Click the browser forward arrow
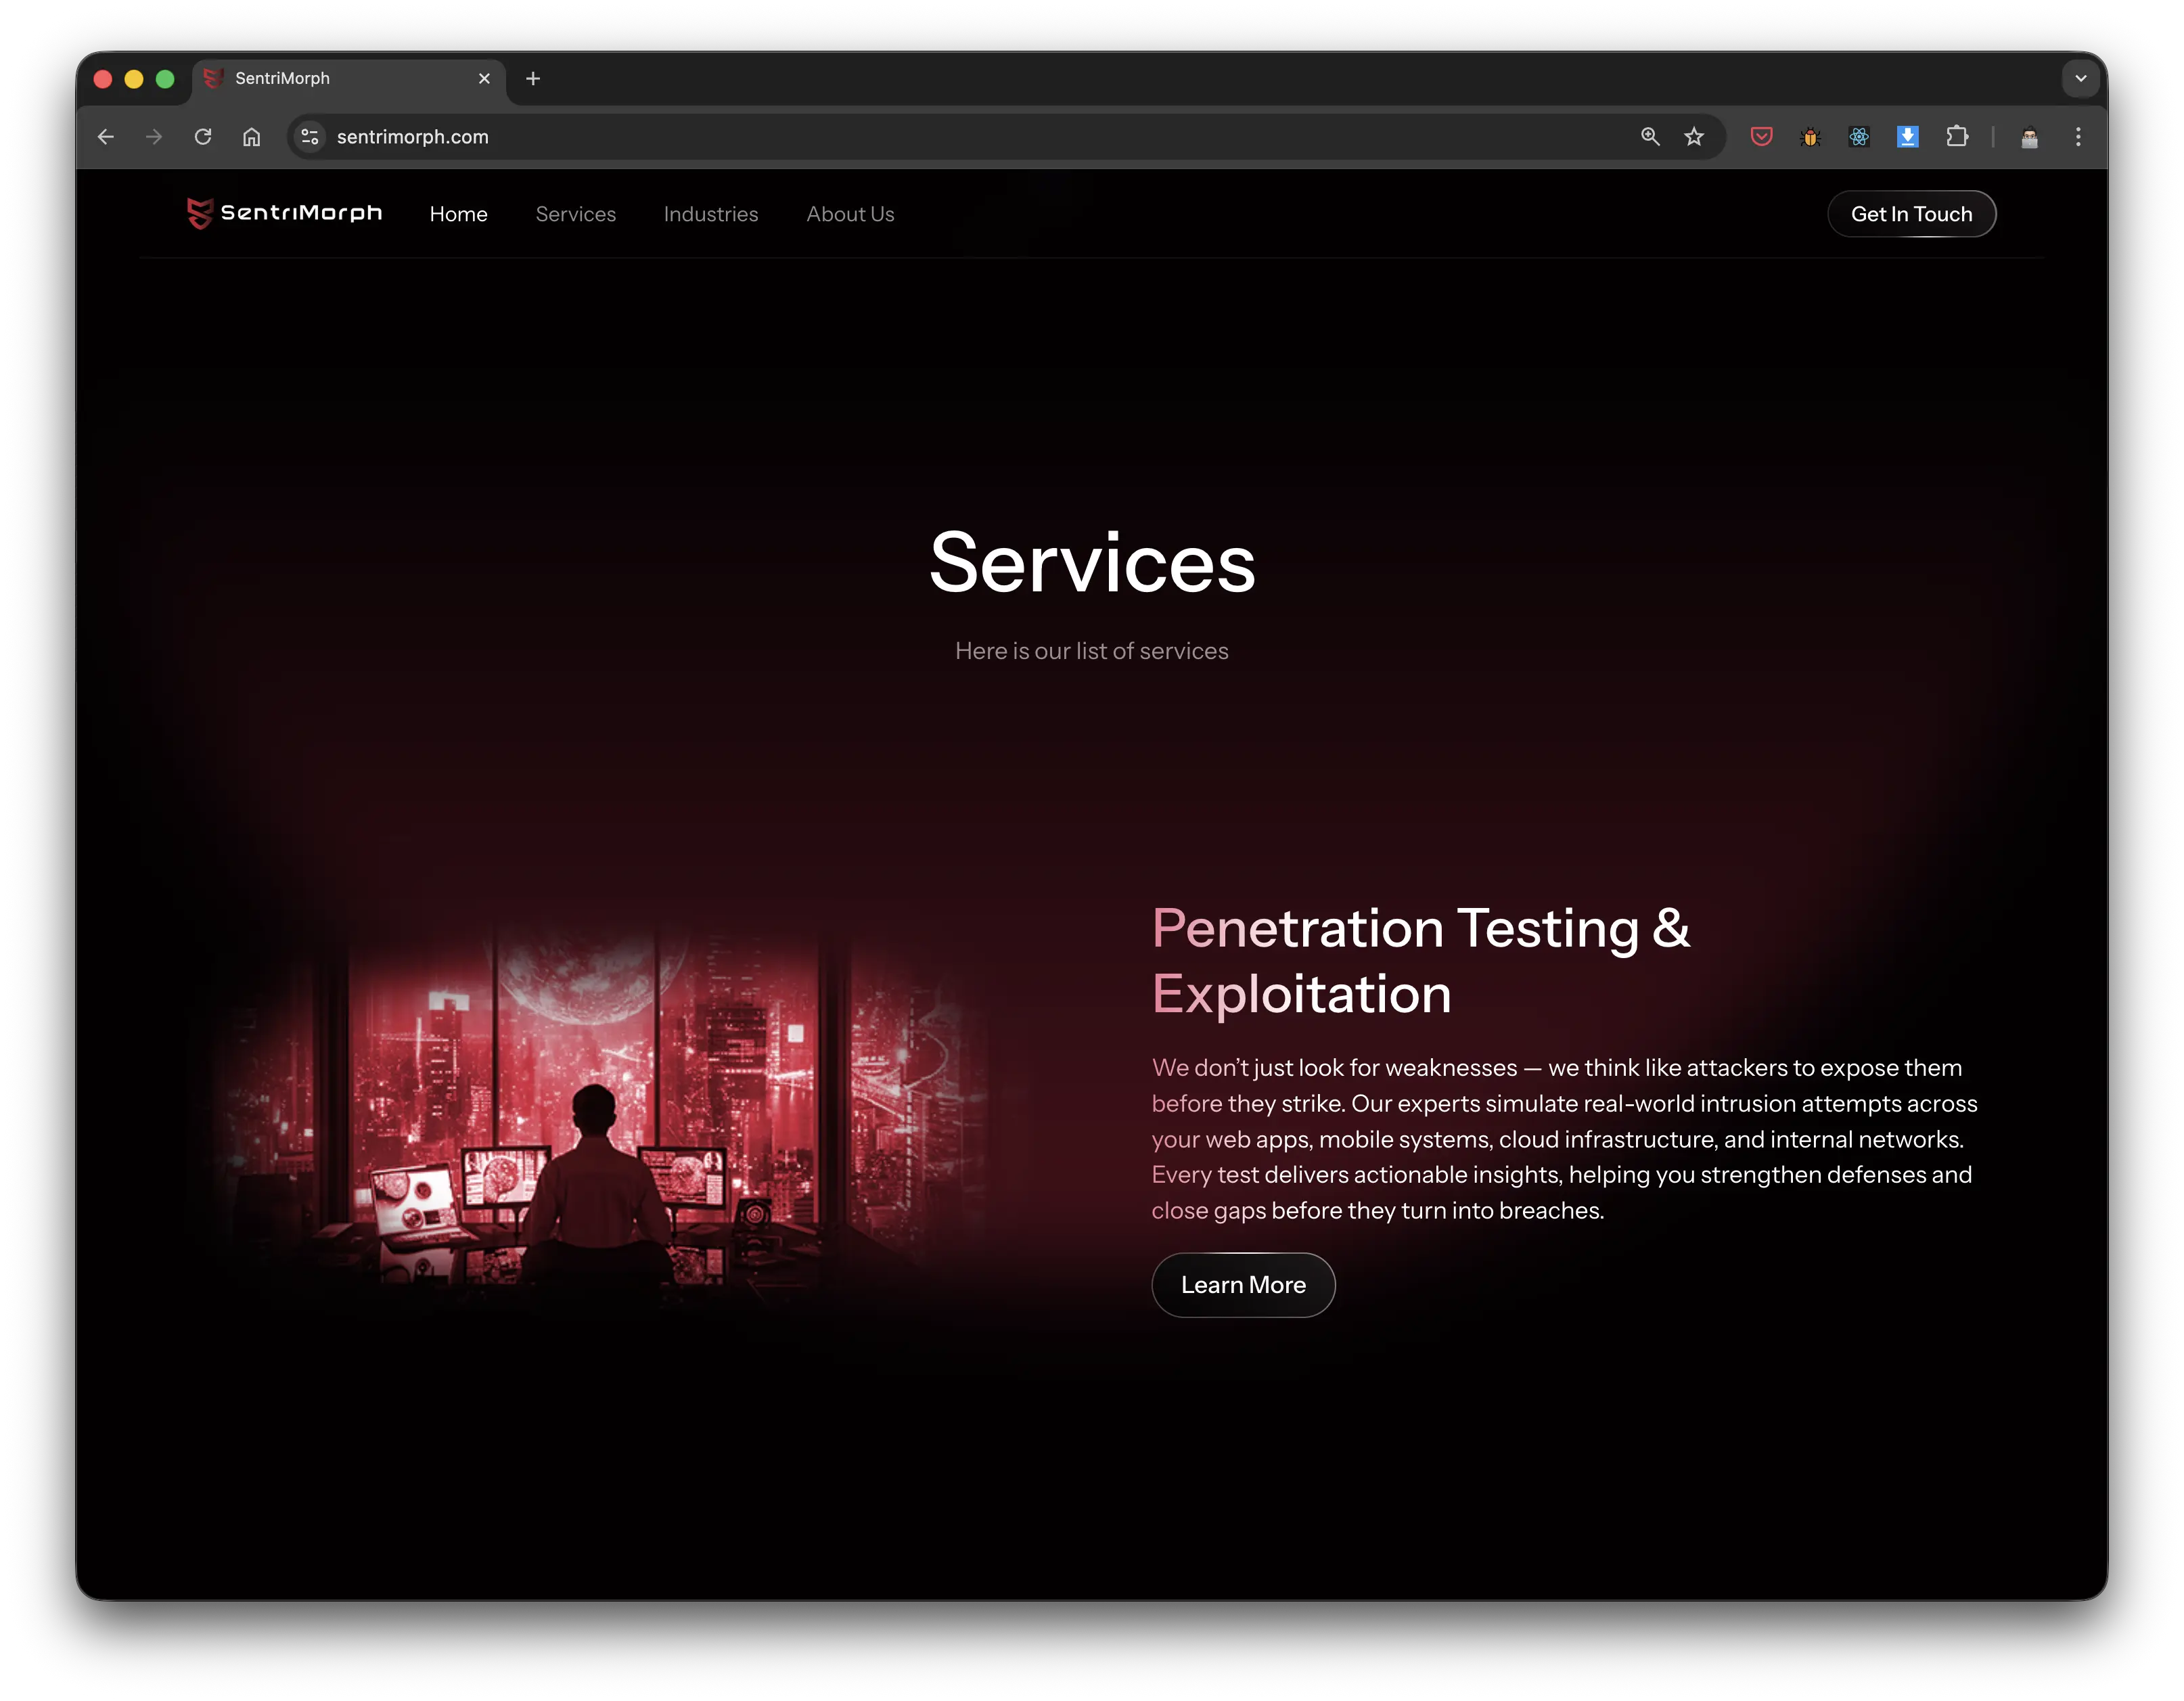The image size is (2184, 1701). 154,137
